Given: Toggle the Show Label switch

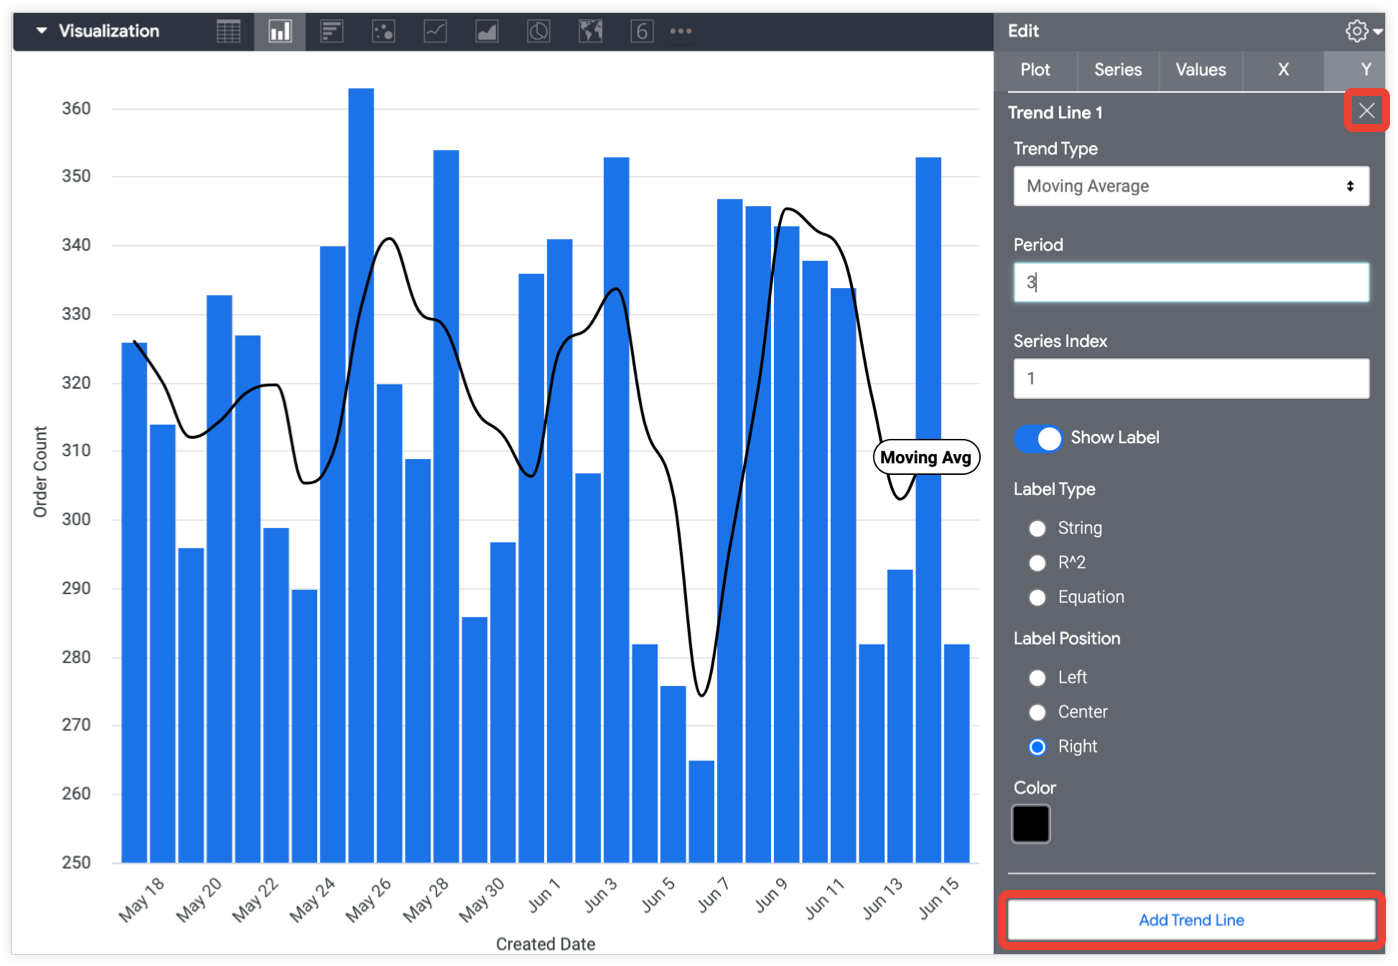Looking at the screenshot, I should (1038, 438).
